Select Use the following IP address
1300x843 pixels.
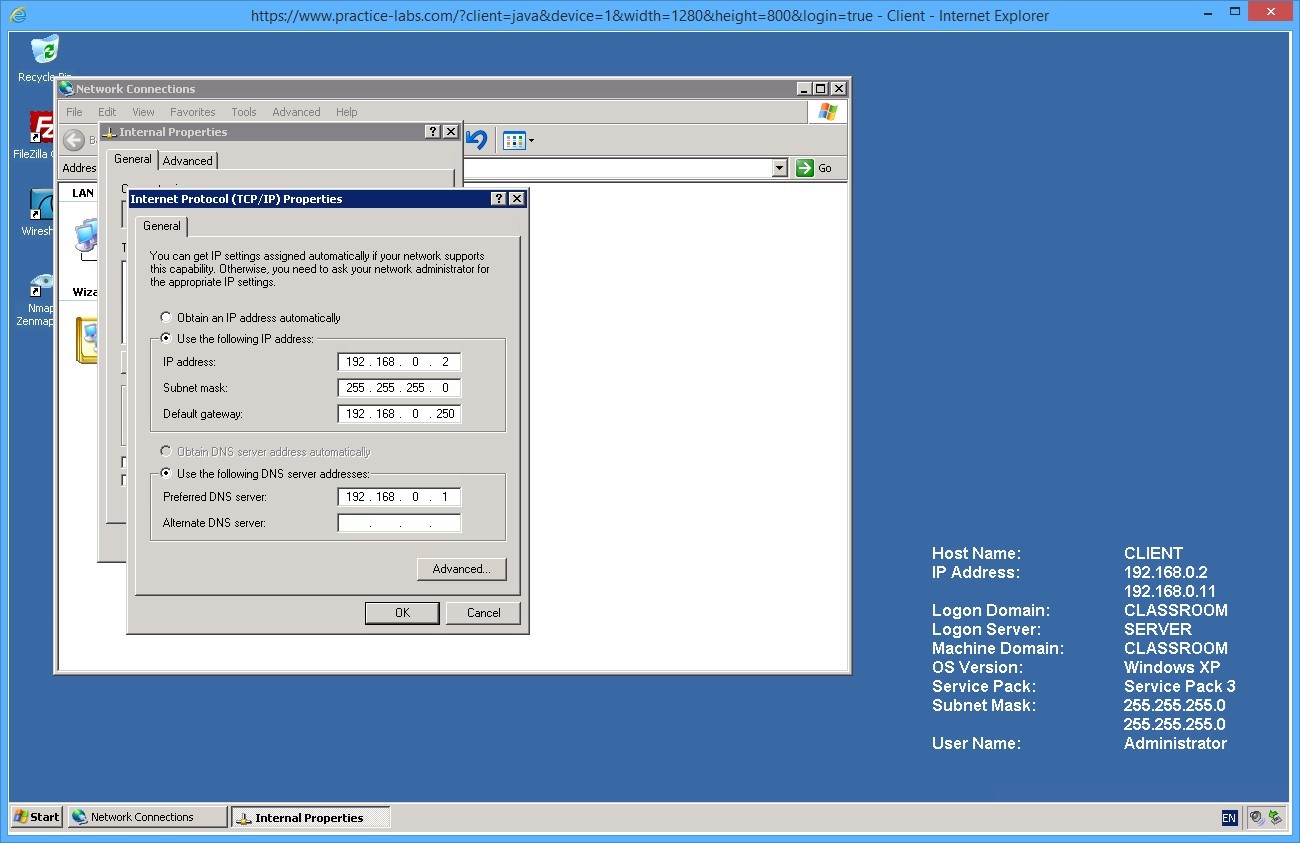(x=166, y=337)
